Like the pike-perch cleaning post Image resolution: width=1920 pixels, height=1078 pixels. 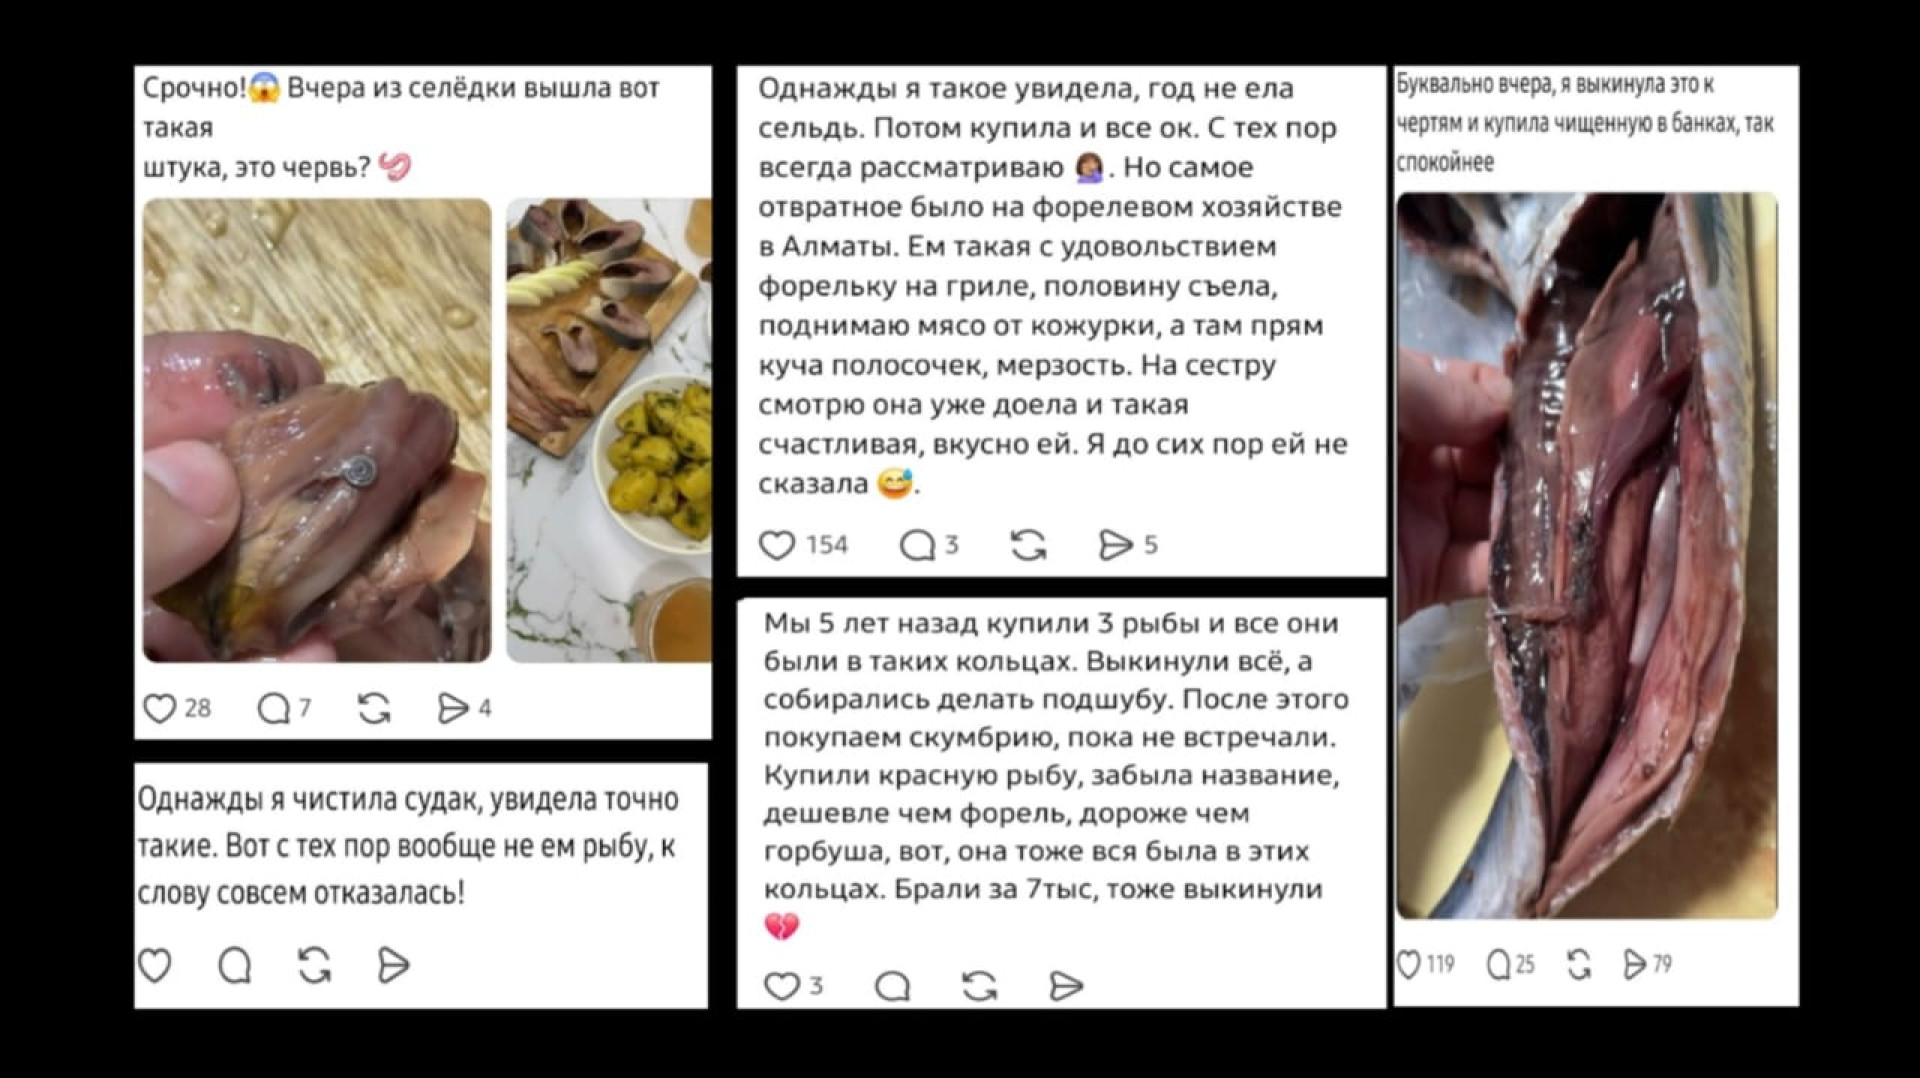[x=155, y=965]
